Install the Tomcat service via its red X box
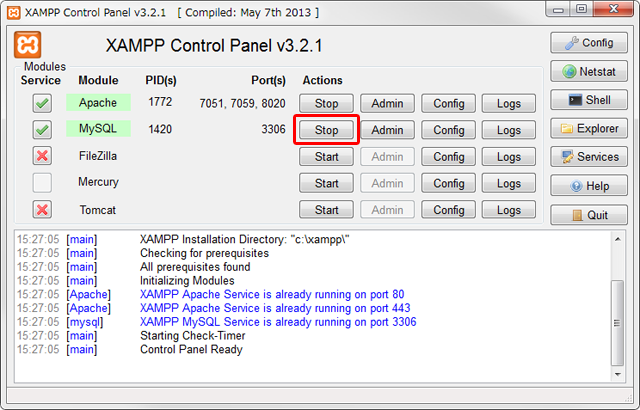Viewport: 640px width, 410px height. 42,210
